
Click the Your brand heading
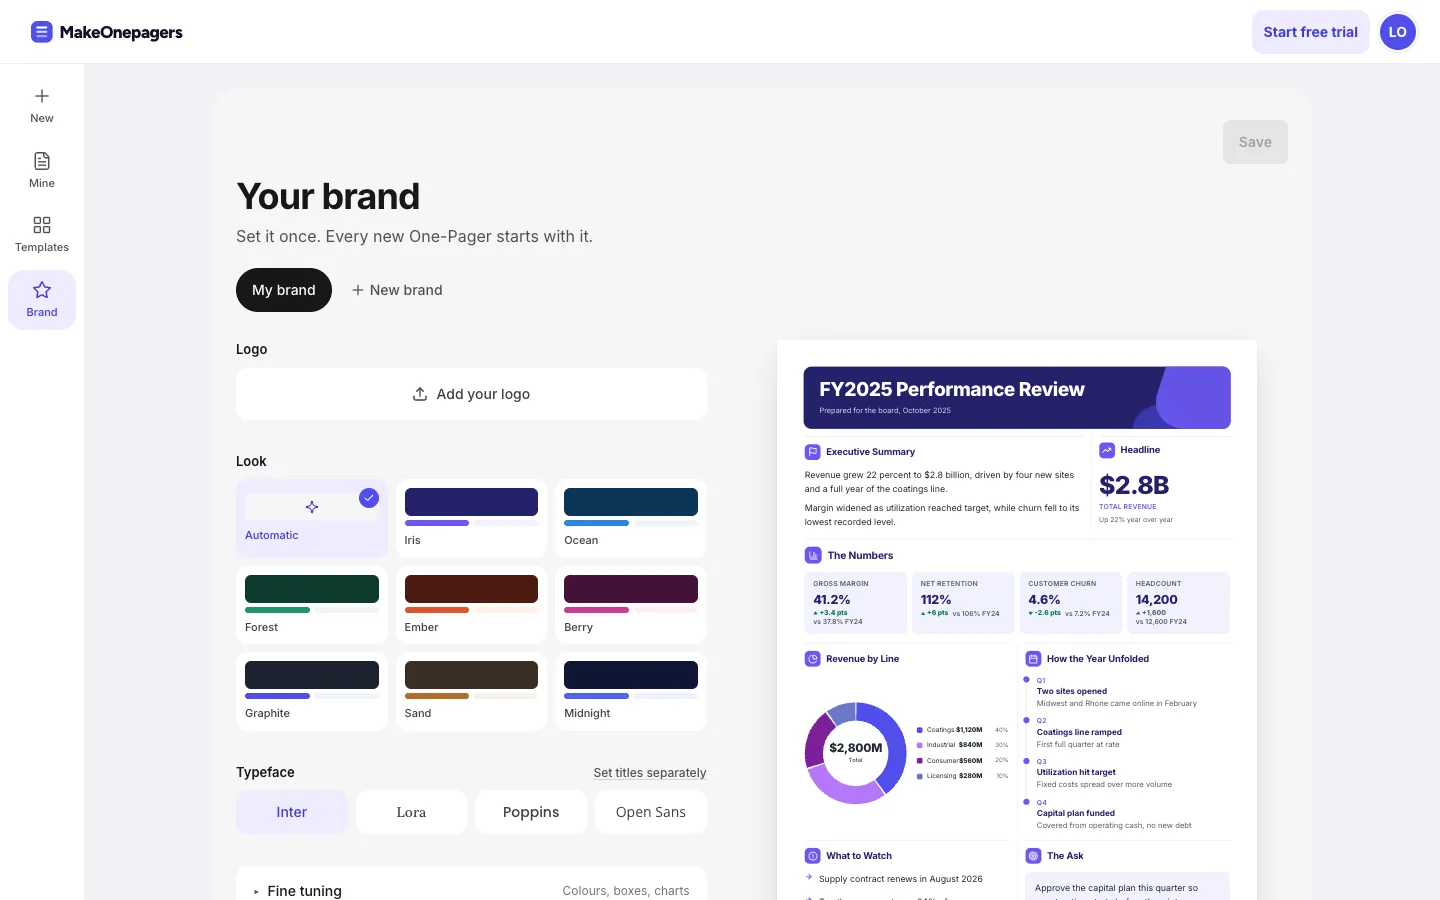tap(328, 197)
